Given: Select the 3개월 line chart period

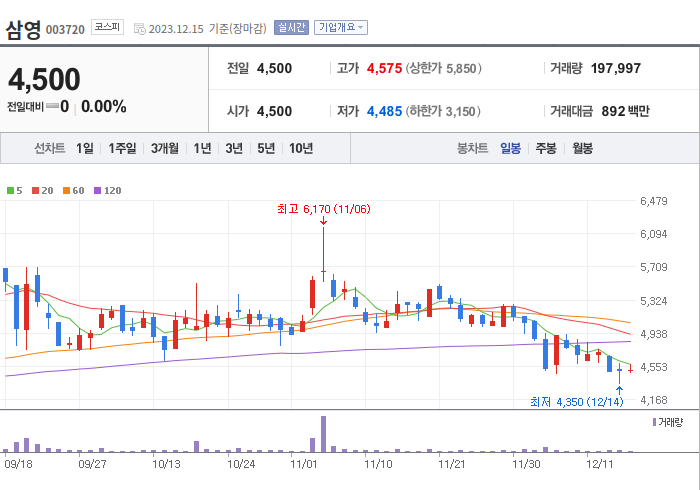Looking at the screenshot, I should [x=165, y=148].
